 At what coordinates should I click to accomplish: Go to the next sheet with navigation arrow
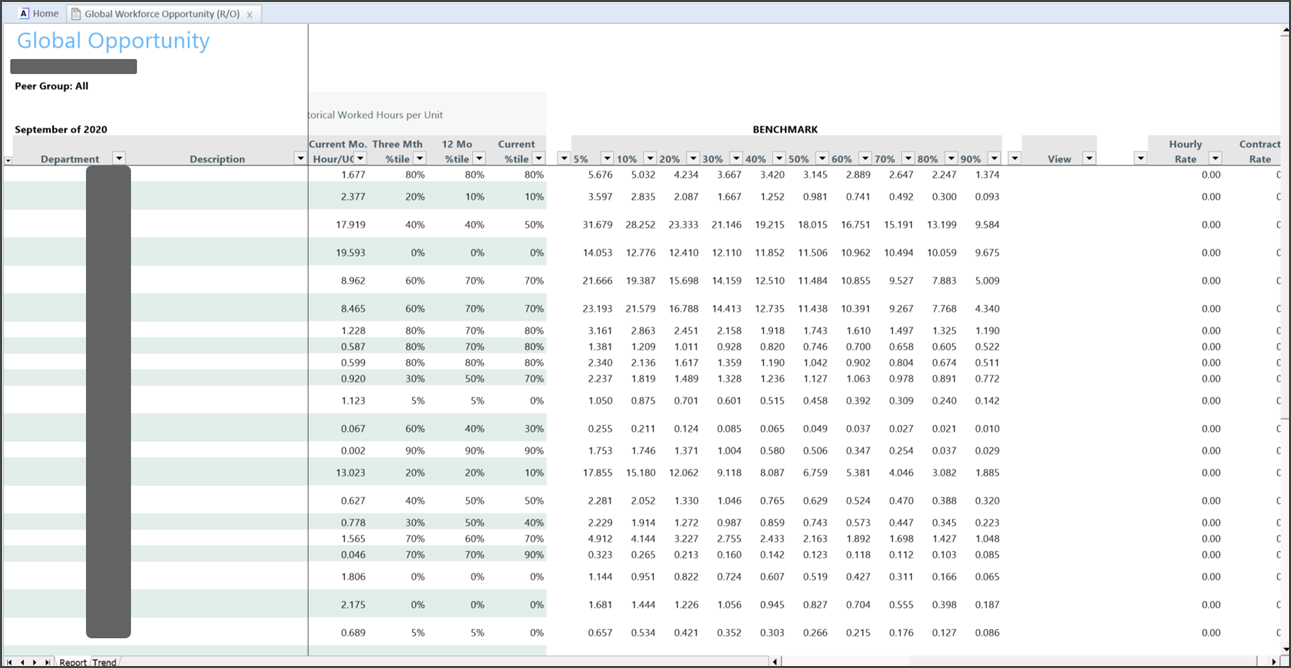(35, 662)
